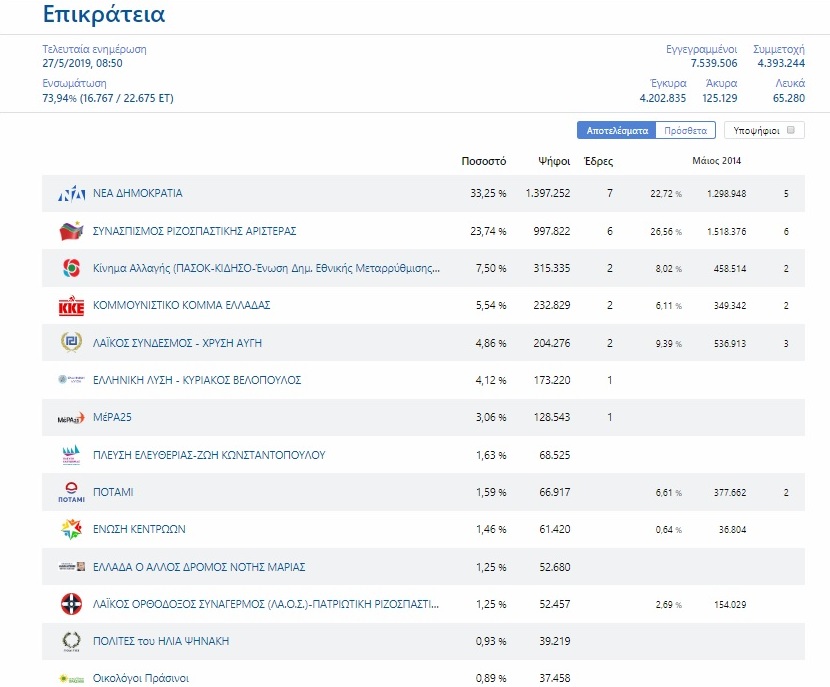
Task: Click the Εγγεγραμμένοι value 7.539.506
Action: (x=714, y=63)
